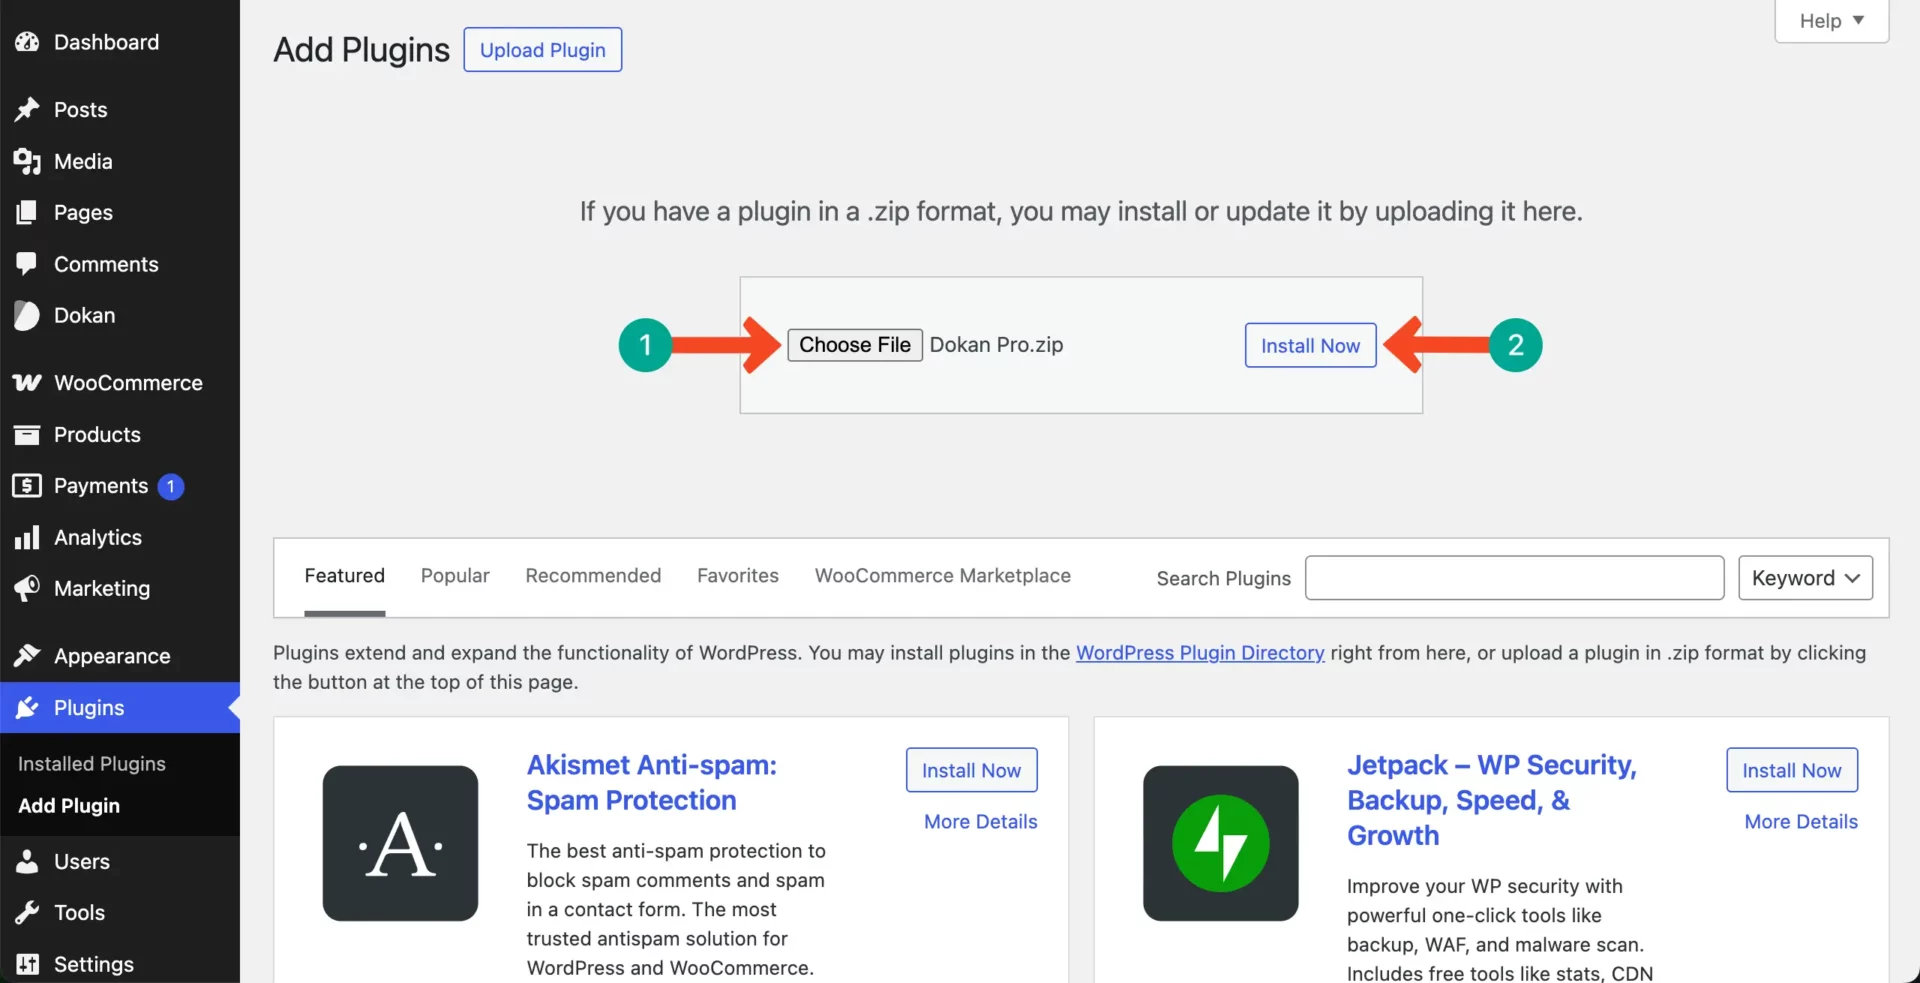Click the Products archive box icon
This screenshot has height=983, width=1920.
click(27, 435)
